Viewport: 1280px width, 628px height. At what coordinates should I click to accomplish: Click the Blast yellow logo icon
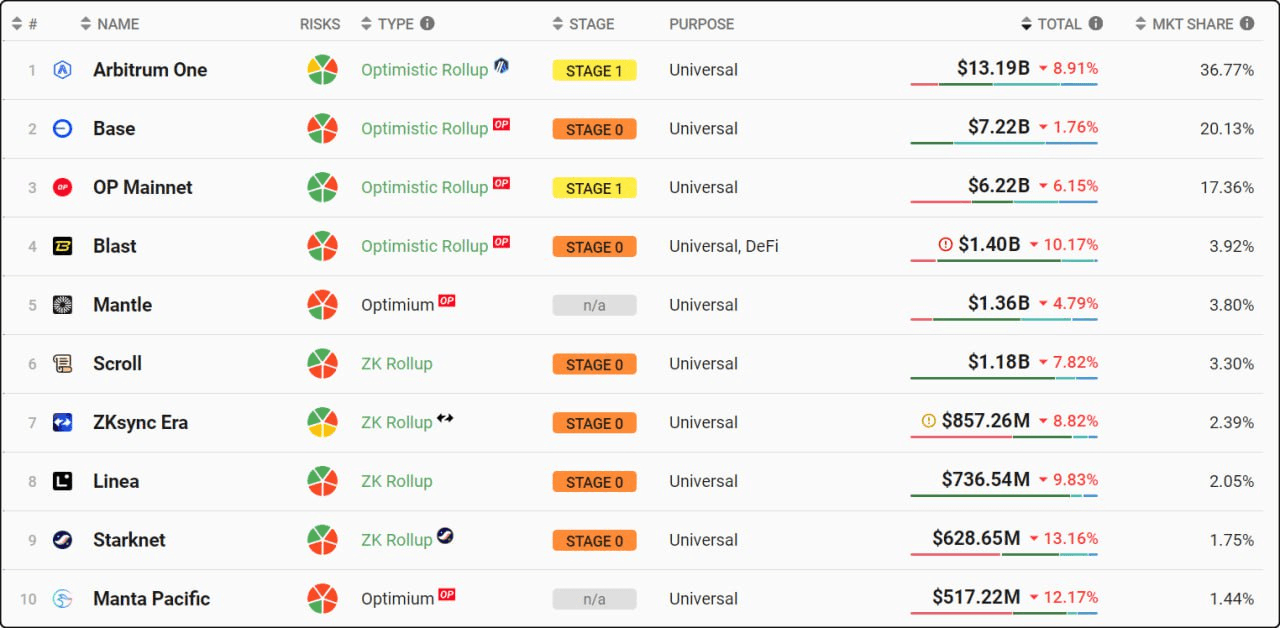click(62, 246)
